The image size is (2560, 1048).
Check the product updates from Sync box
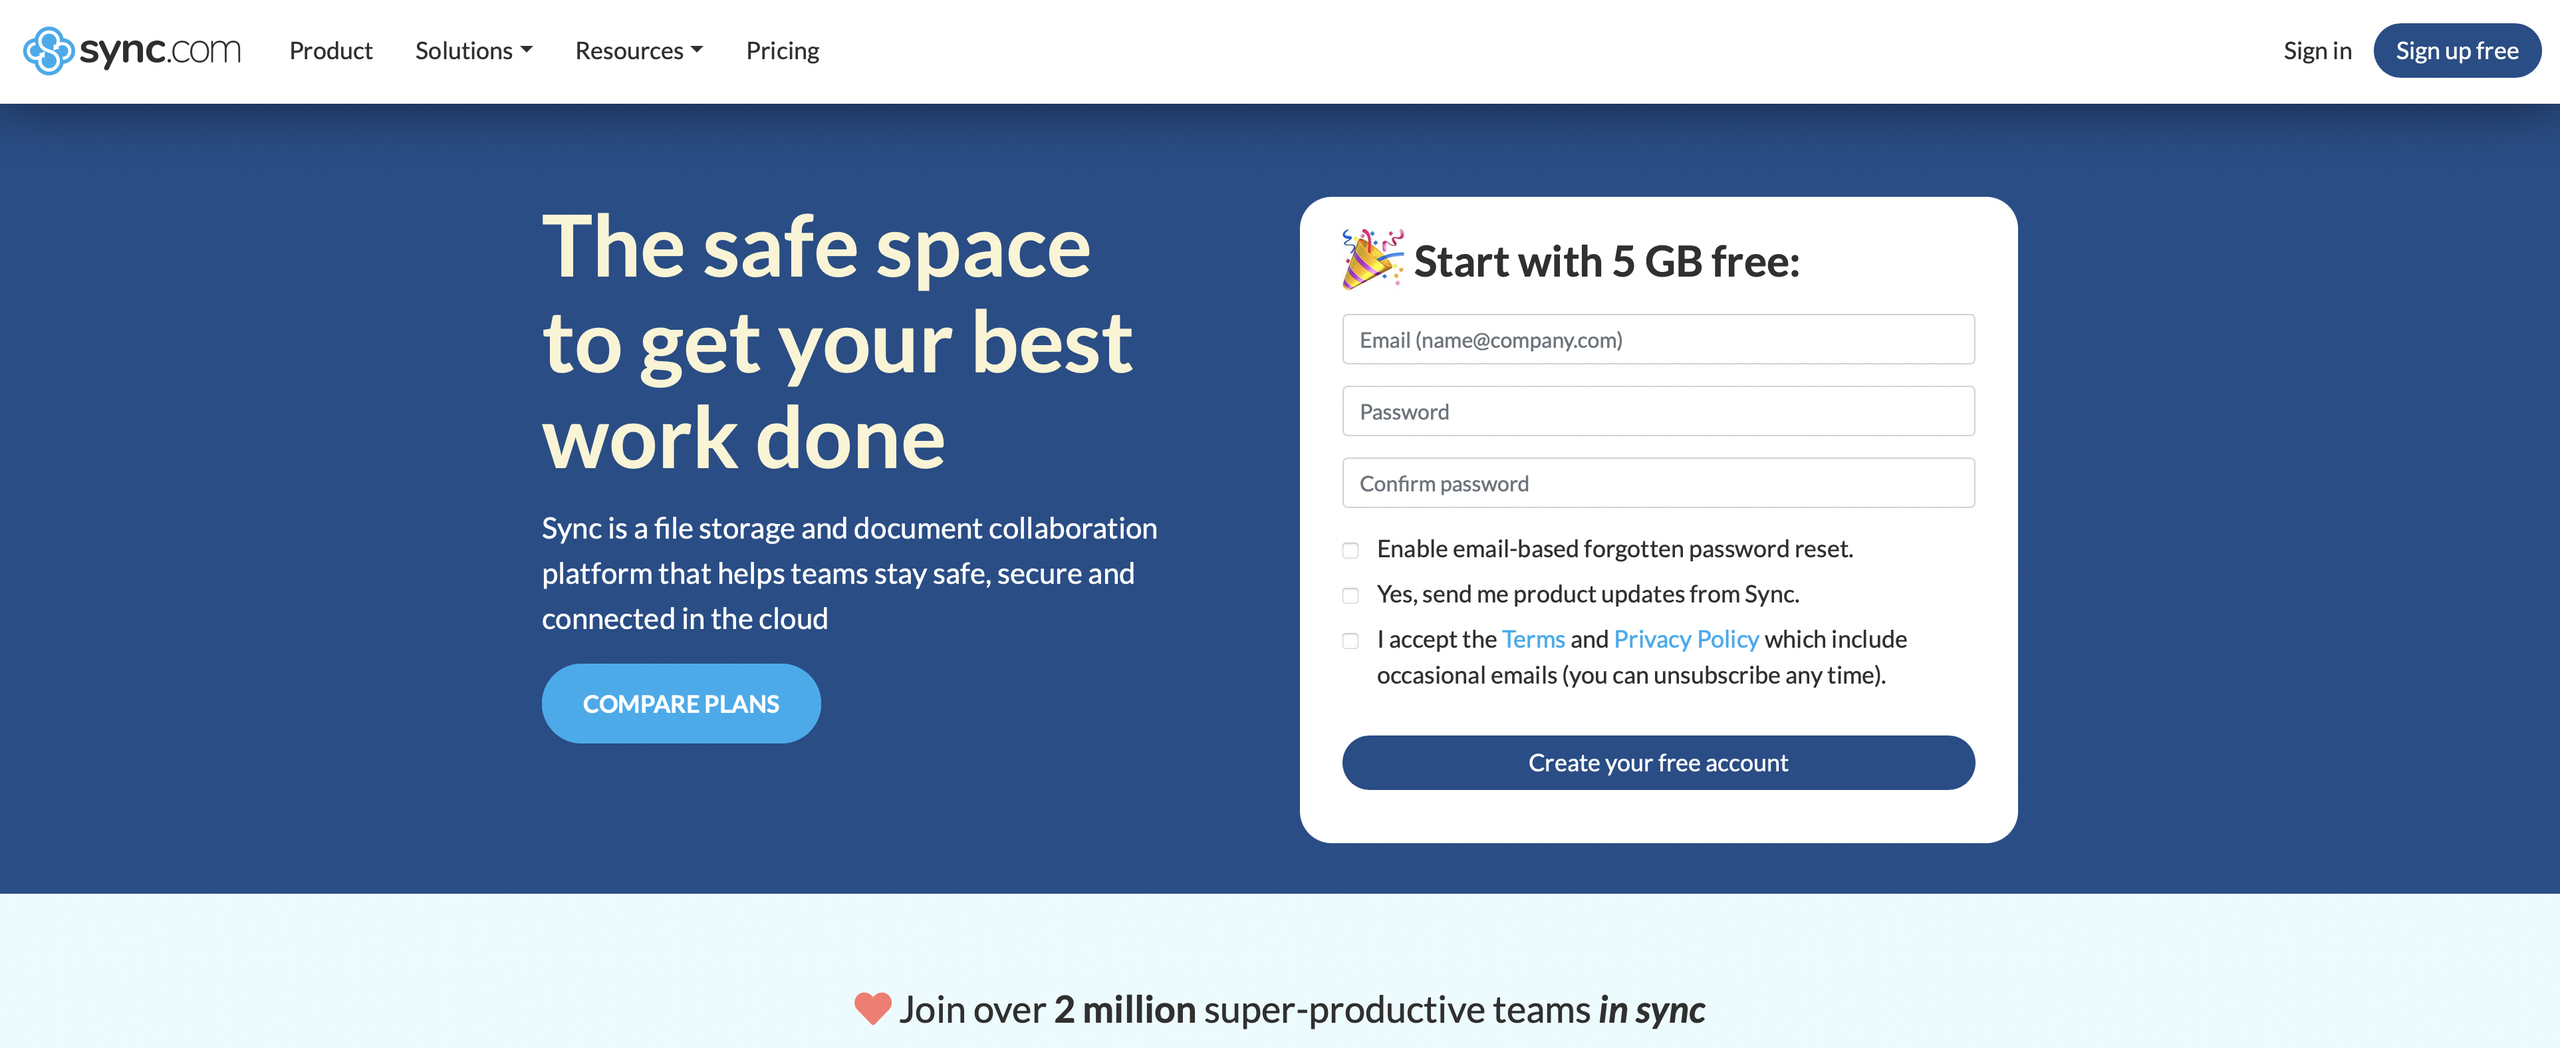pos(1350,596)
